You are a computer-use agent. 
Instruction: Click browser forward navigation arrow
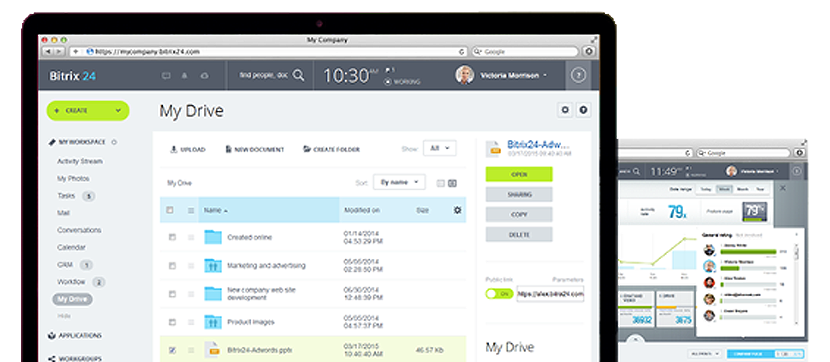click(59, 52)
